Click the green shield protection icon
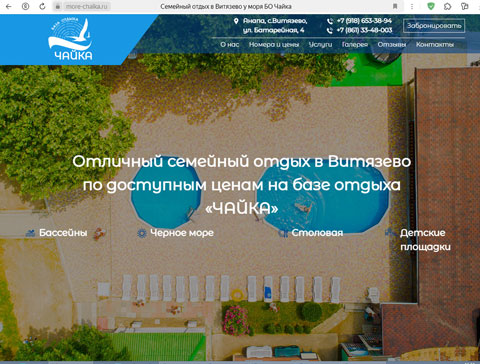480x364 pixels. 431,6
